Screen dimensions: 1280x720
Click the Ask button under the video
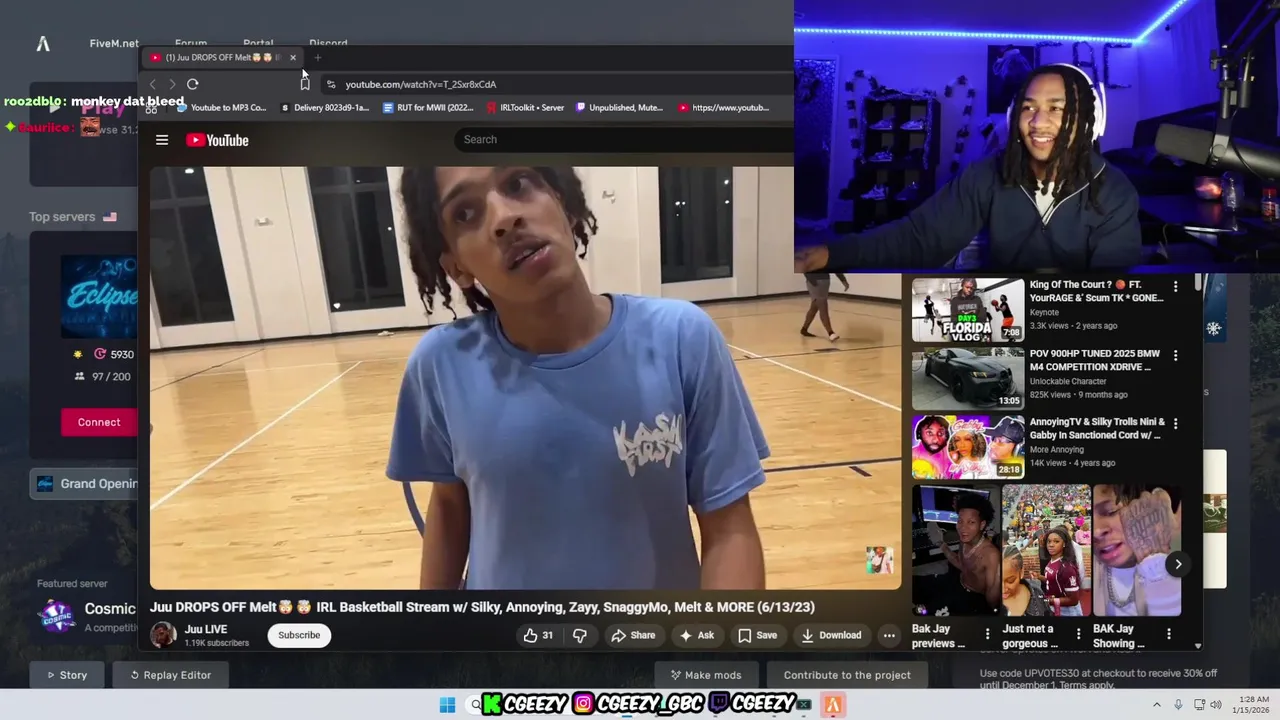coord(697,635)
